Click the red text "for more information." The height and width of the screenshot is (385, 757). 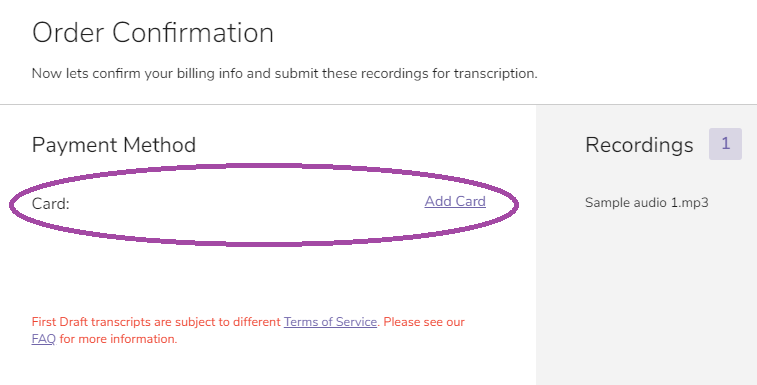click(118, 339)
